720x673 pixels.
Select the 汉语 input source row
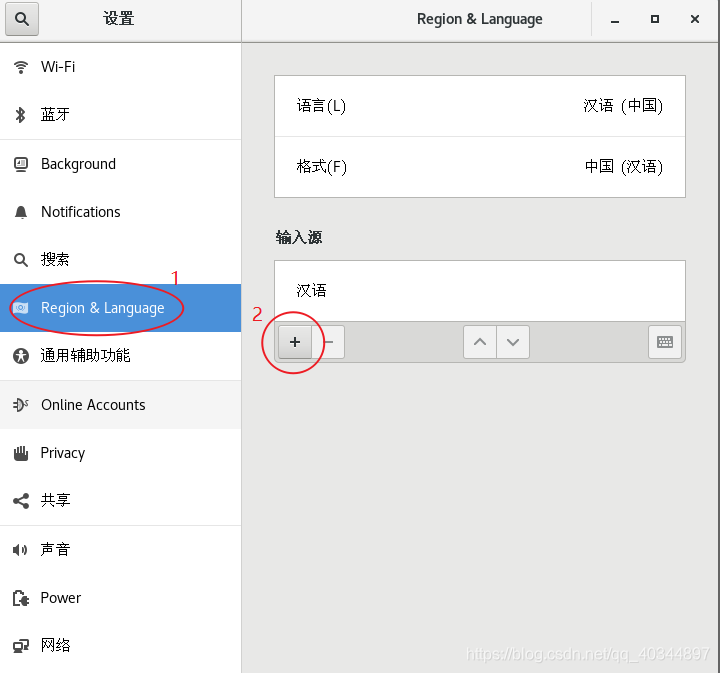tap(480, 291)
